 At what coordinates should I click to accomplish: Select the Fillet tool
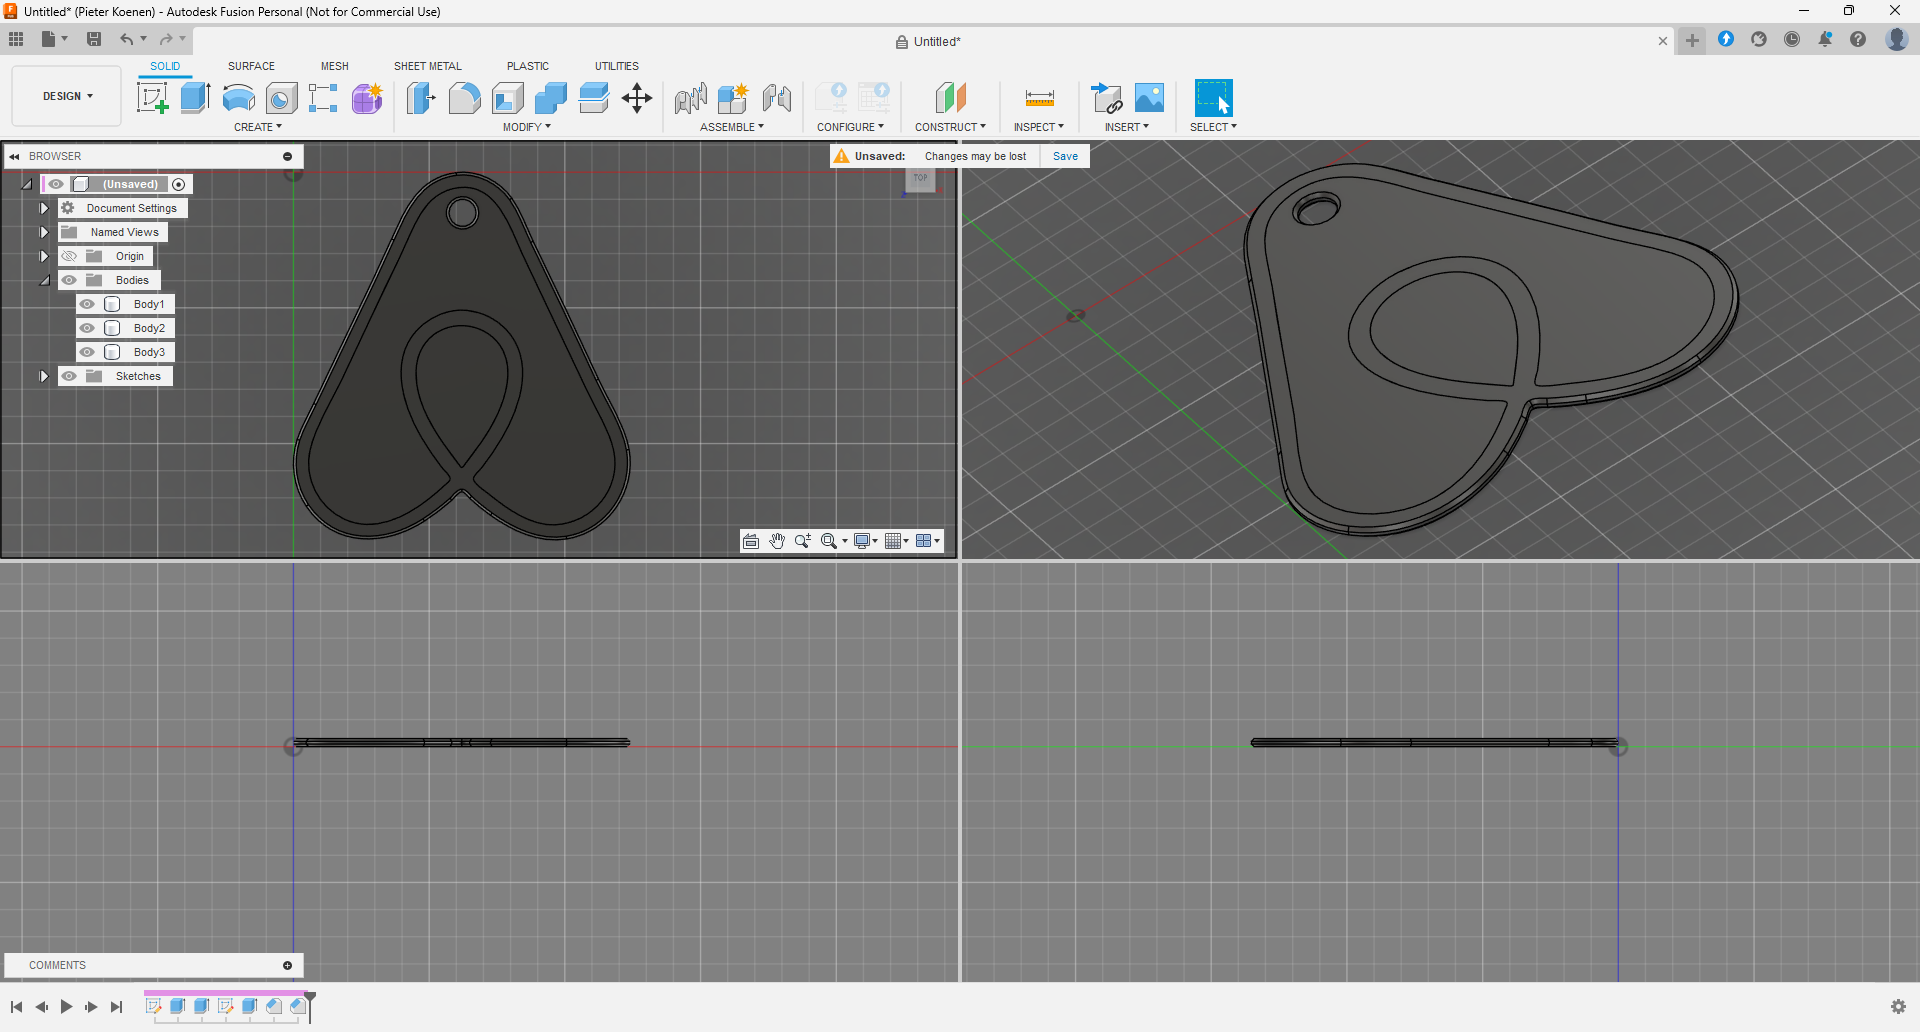click(464, 98)
